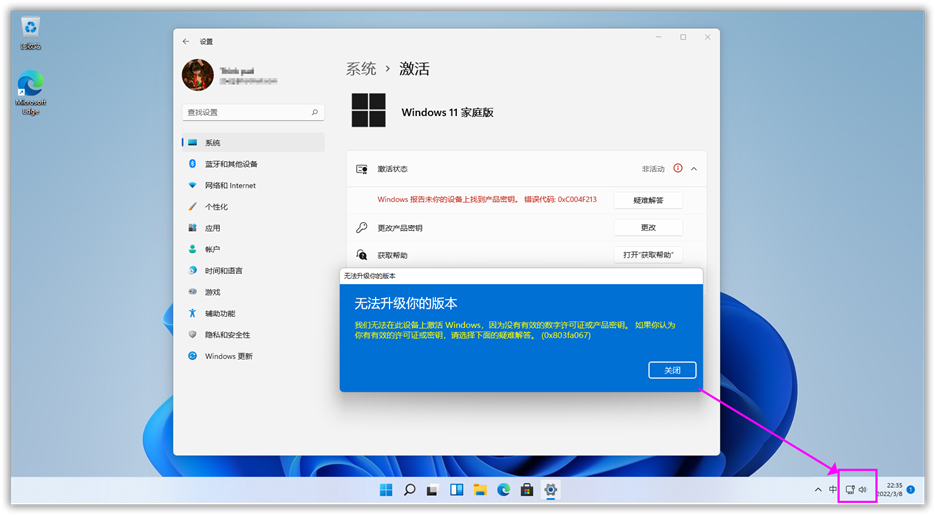The width and height of the screenshot is (935, 515).
Task: Click the volume speaker icon in system tray
Action: point(863,490)
